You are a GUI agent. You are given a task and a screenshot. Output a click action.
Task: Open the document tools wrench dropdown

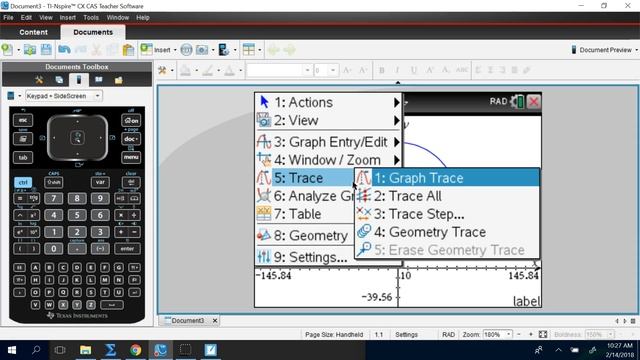point(172,71)
